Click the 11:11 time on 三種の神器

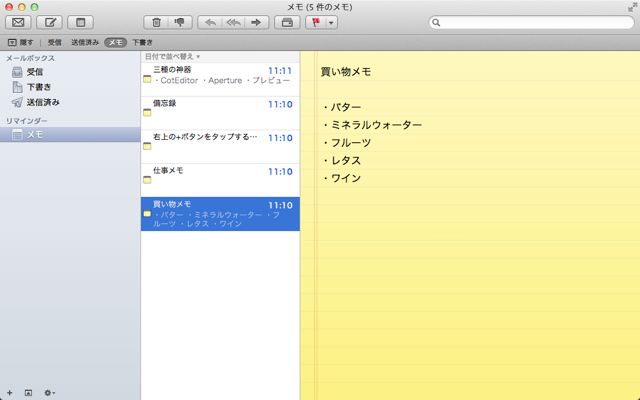[280, 71]
